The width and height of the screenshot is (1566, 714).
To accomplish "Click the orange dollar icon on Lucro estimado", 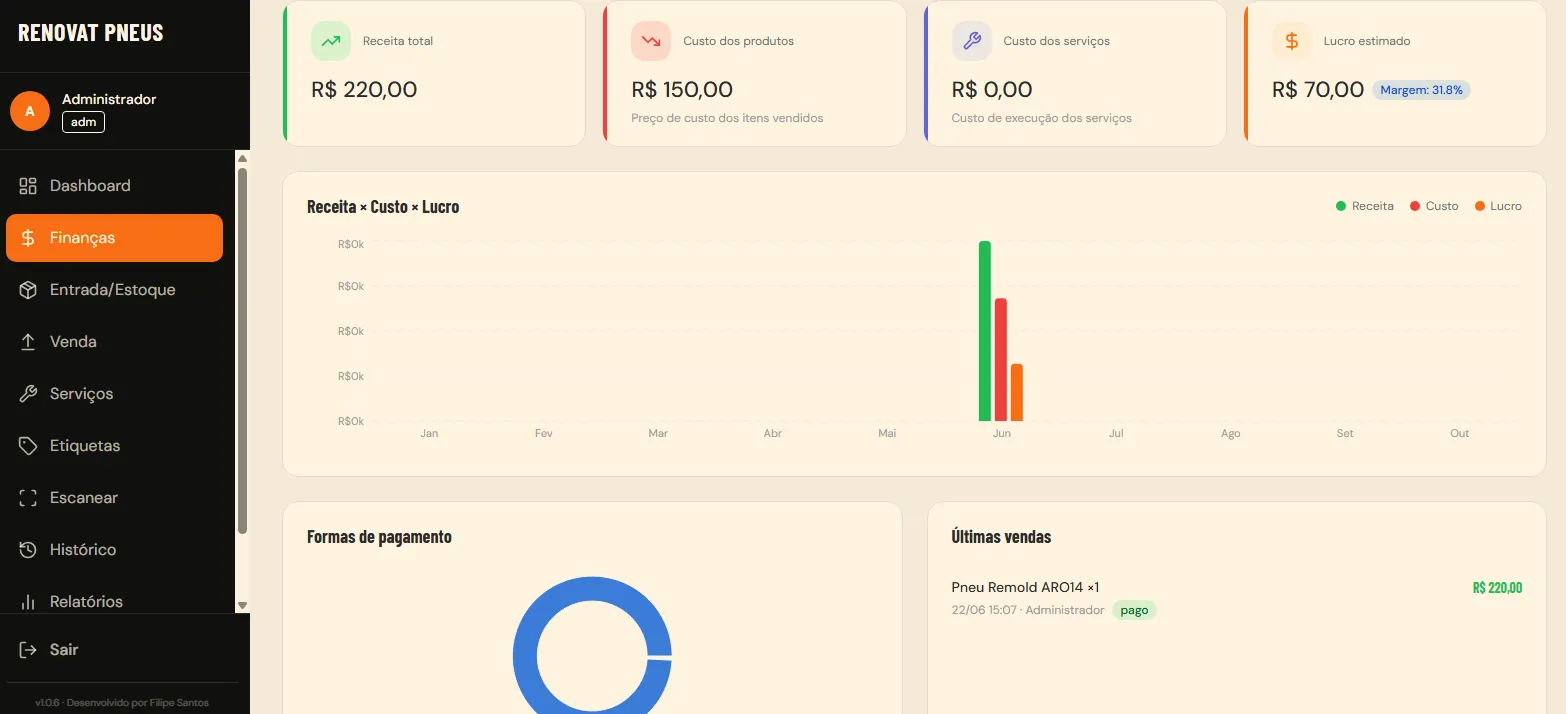I will (1291, 41).
